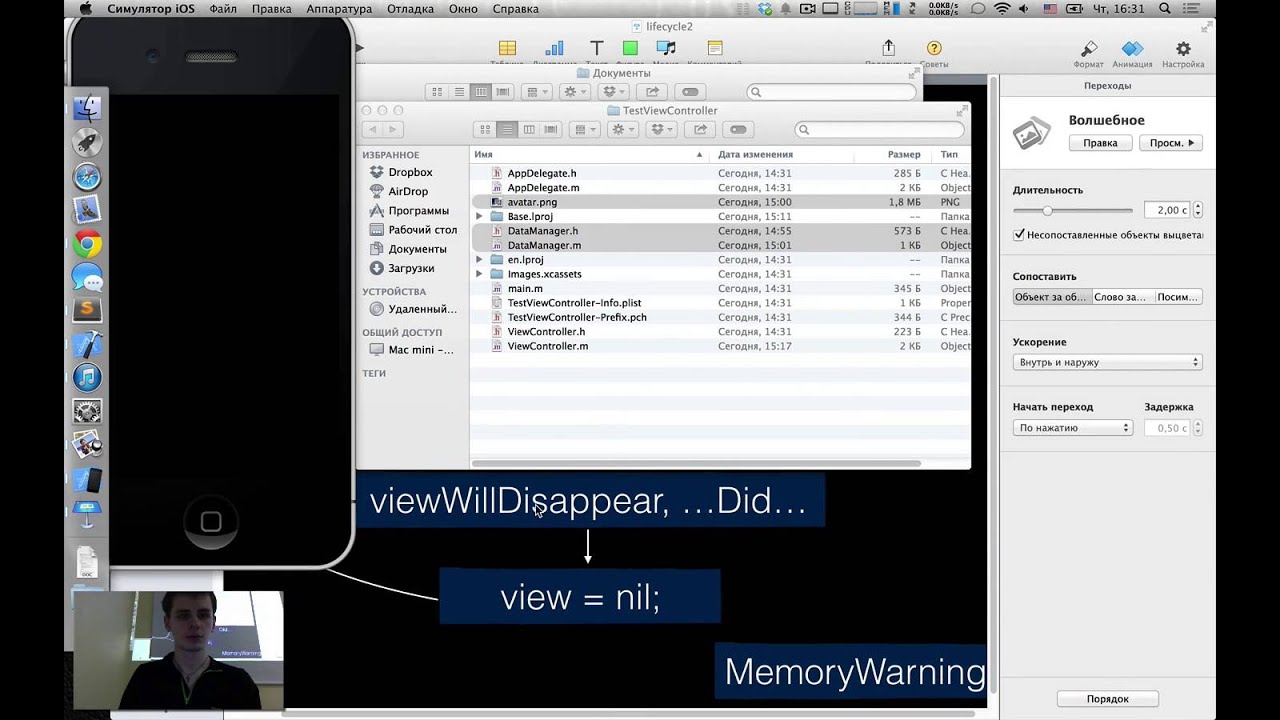Match by character segment in Magic Move
1280x720 pixels.
1177,297
